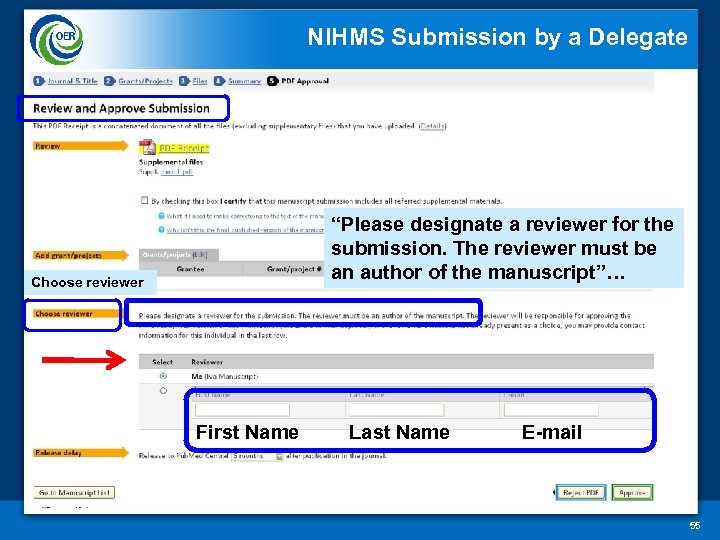This screenshot has height=540, width=720.
Task: Click Go to Manuscript List button
Action: 74,493
